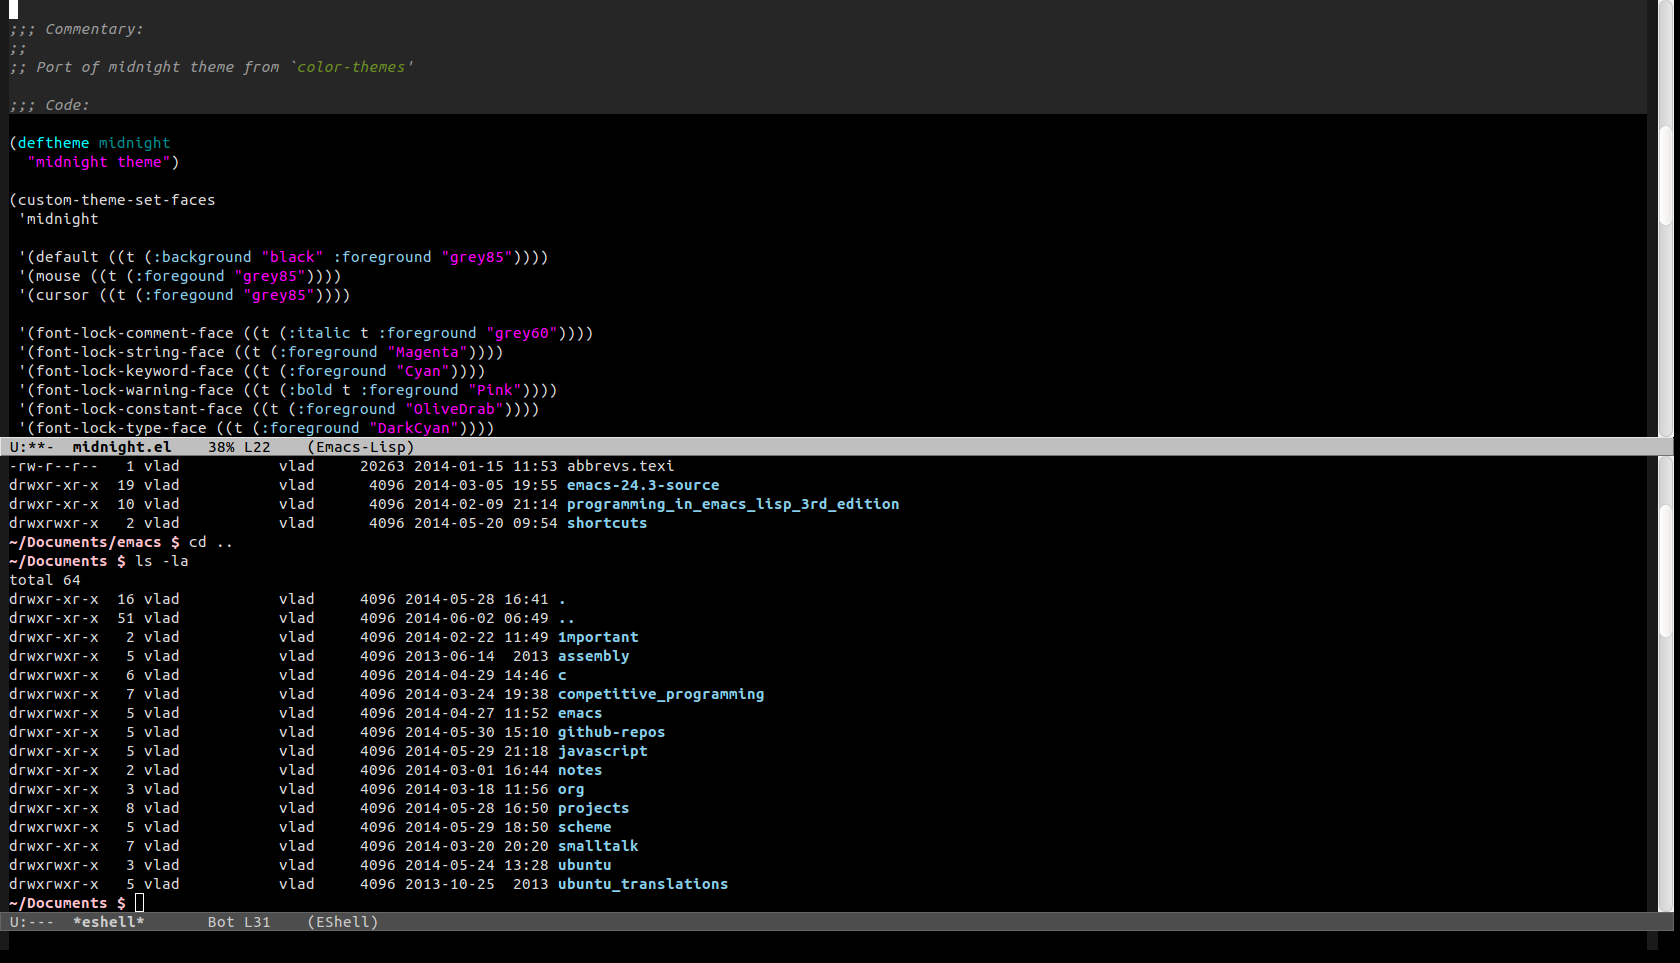Click the ubuntu directory entry dated 2014-05-24
Image resolution: width=1680 pixels, height=963 pixels.
tap(585, 865)
